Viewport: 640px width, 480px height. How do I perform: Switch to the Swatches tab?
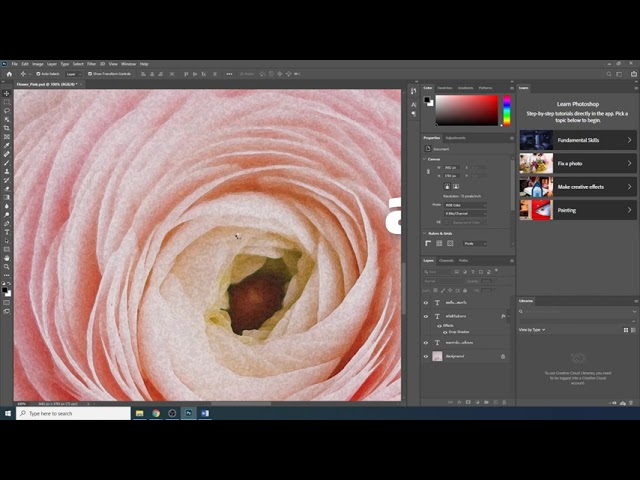coord(444,88)
